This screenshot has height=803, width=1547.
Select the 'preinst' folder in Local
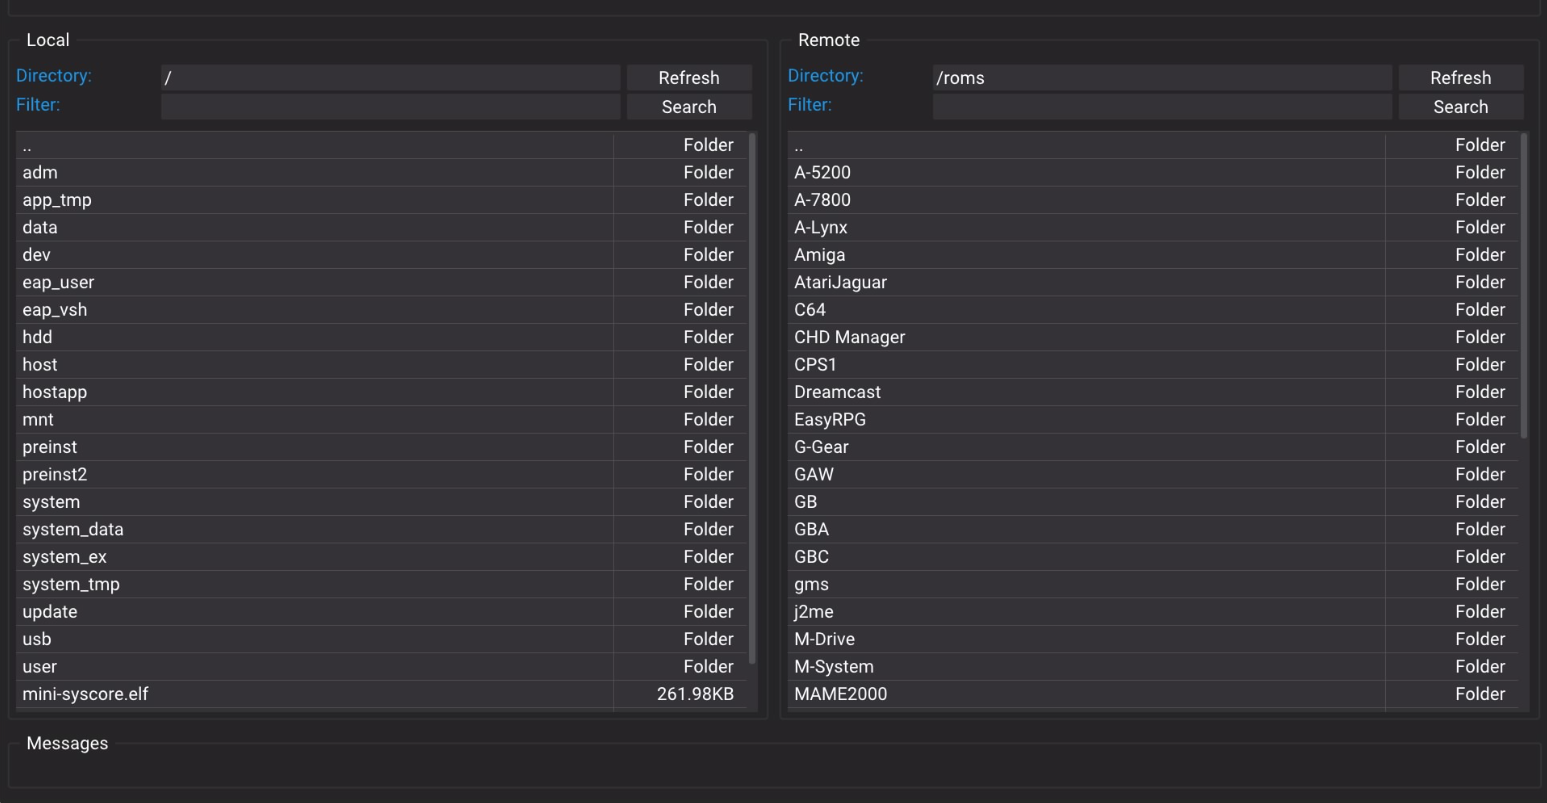pyautogui.click(x=382, y=447)
